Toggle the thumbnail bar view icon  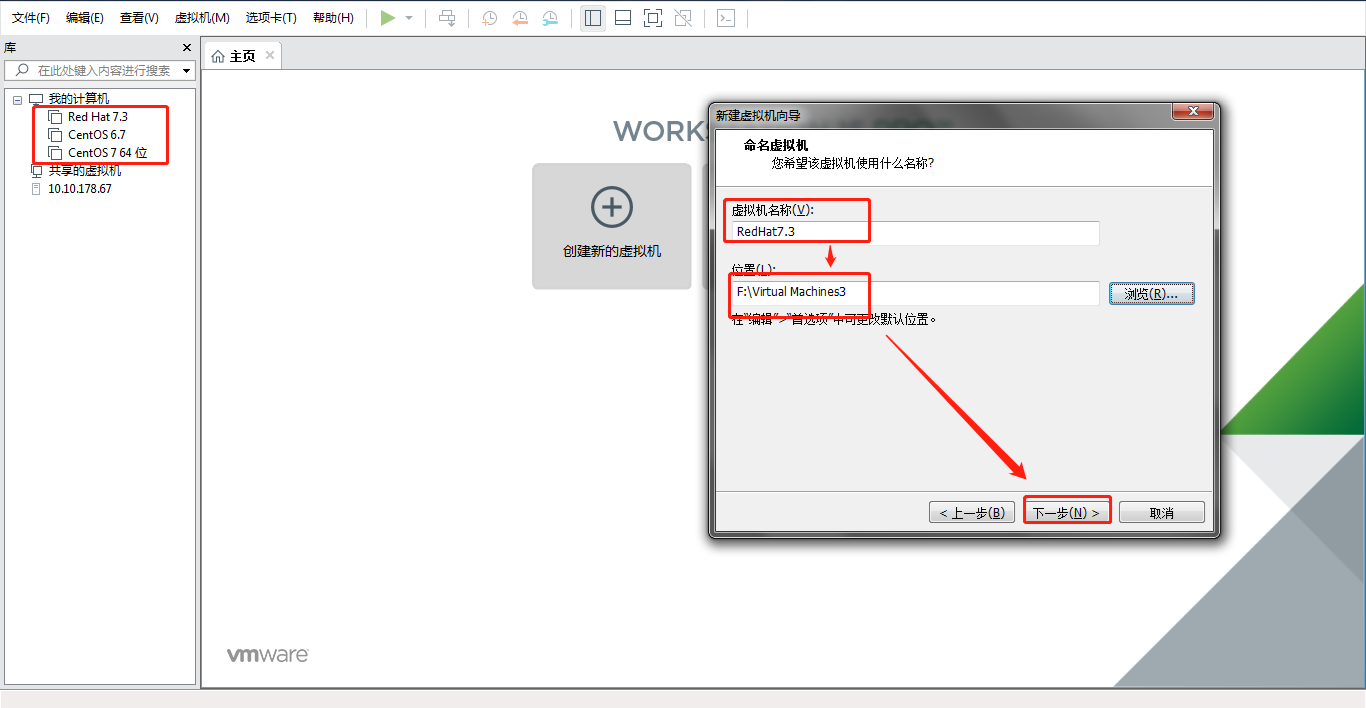pos(623,18)
